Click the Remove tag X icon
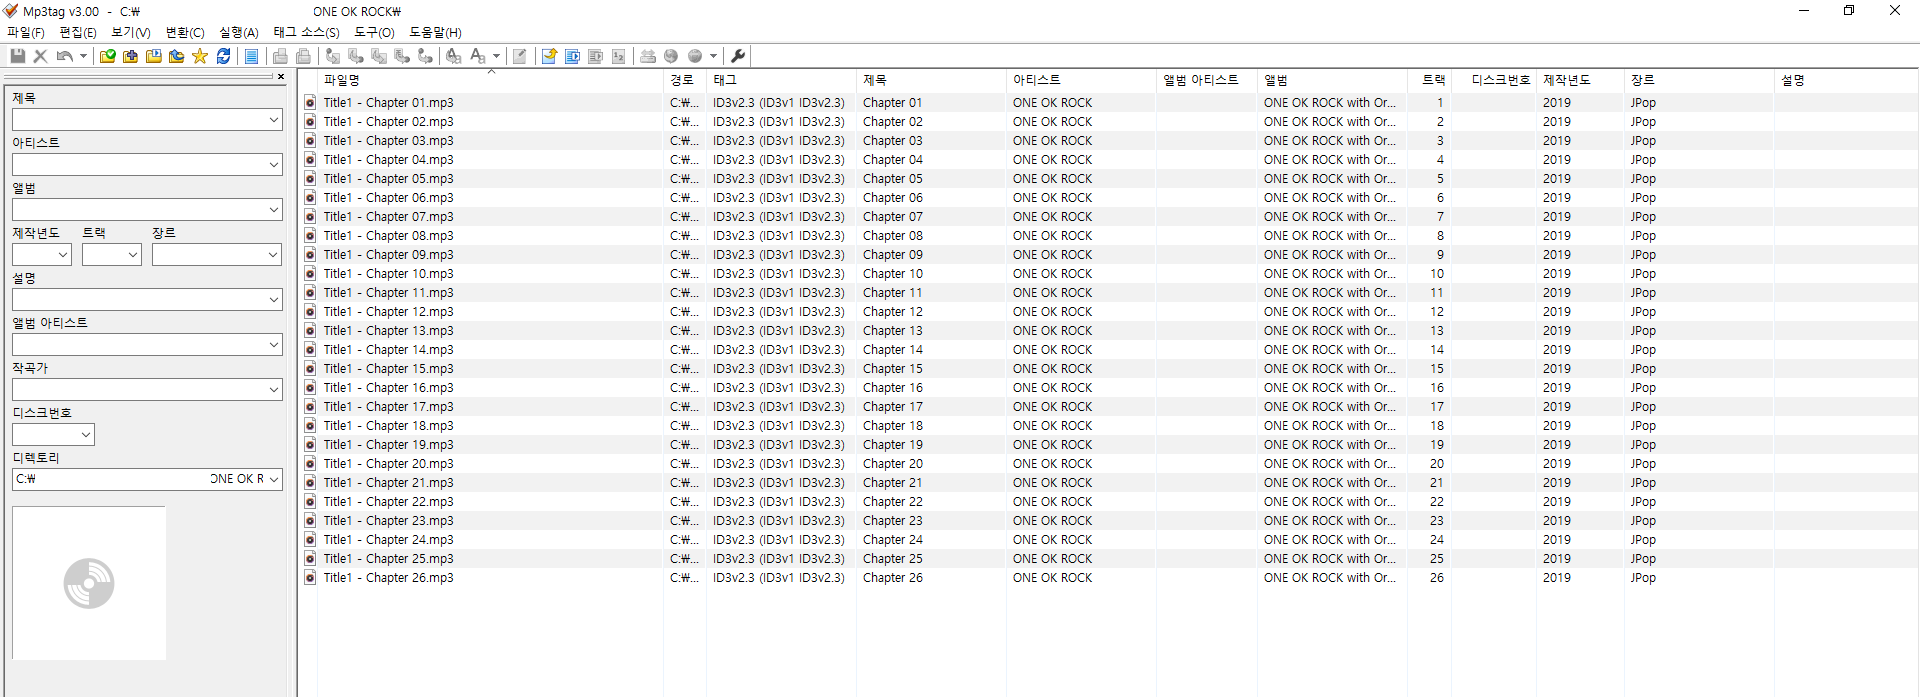 pyautogui.click(x=40, y=56)
